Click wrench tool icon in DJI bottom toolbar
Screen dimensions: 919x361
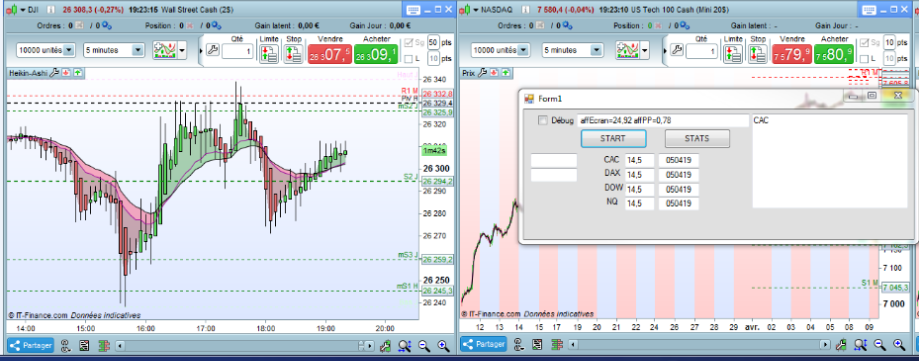coord(386,346)
